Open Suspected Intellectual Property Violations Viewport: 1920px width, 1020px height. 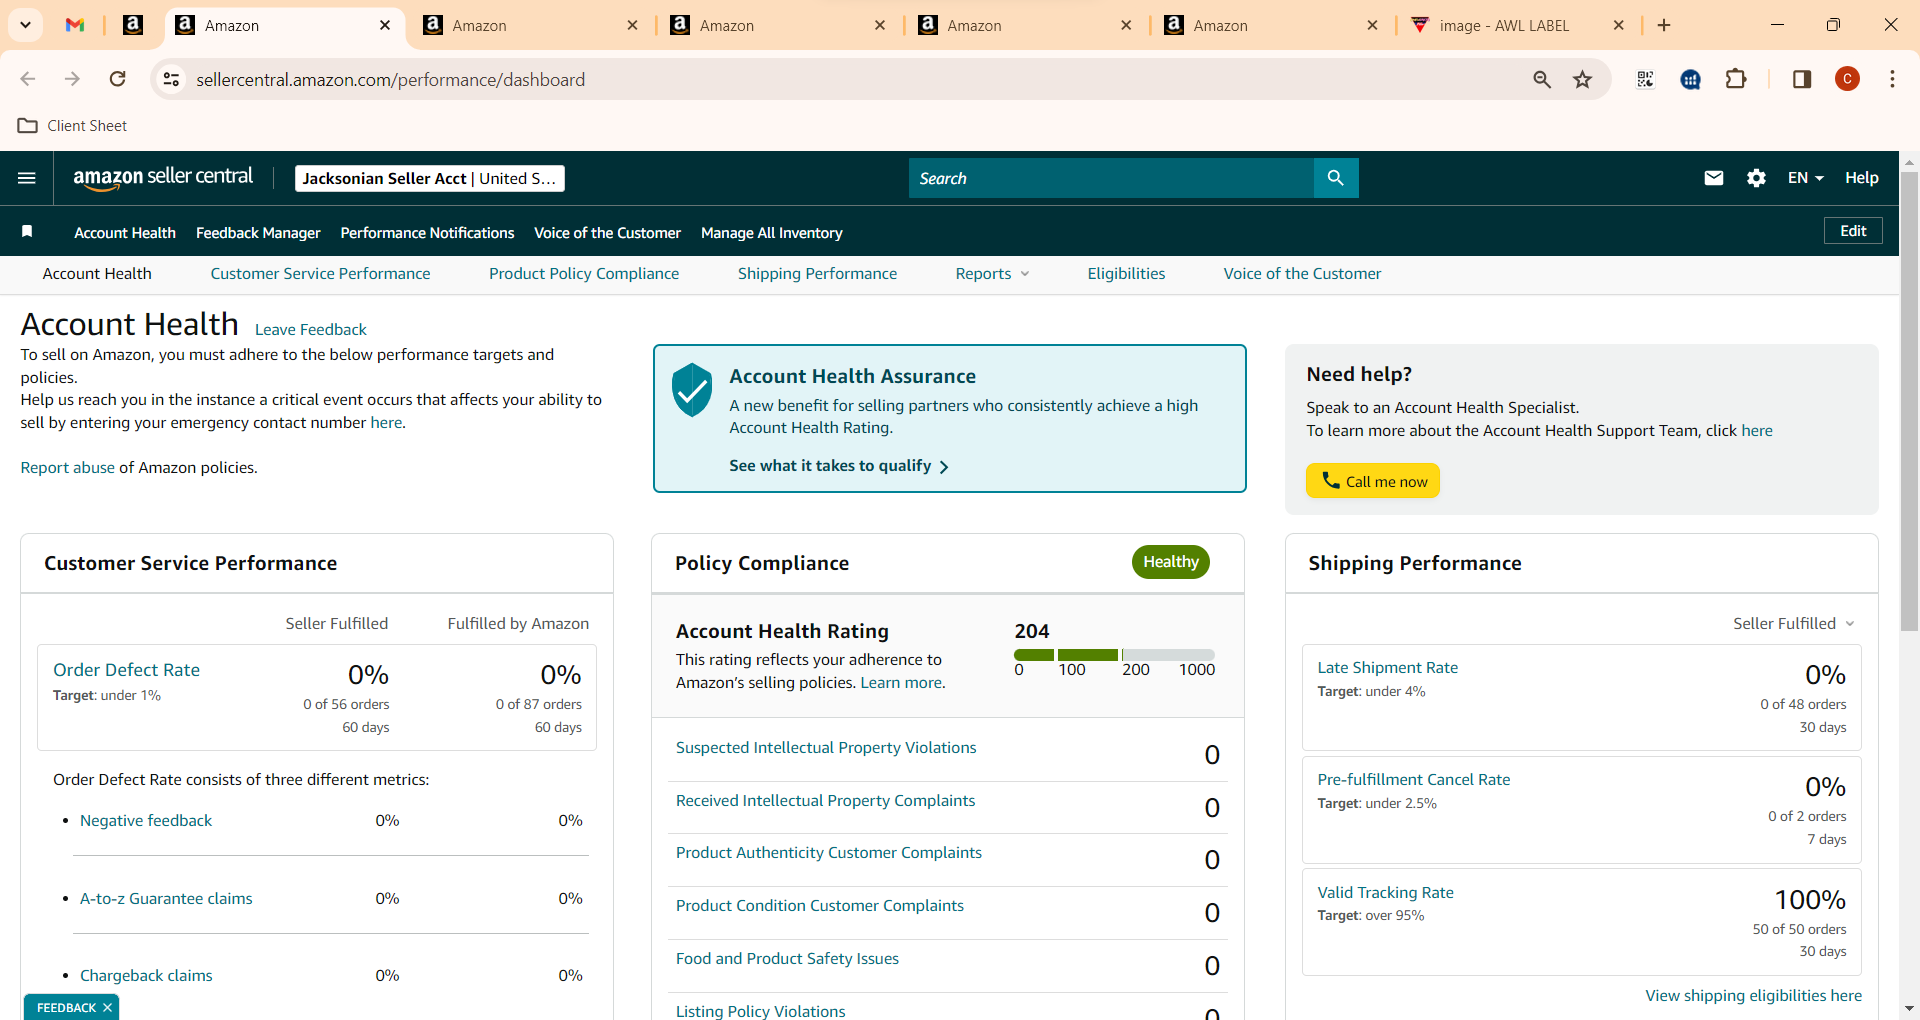[x=826, y=748]
